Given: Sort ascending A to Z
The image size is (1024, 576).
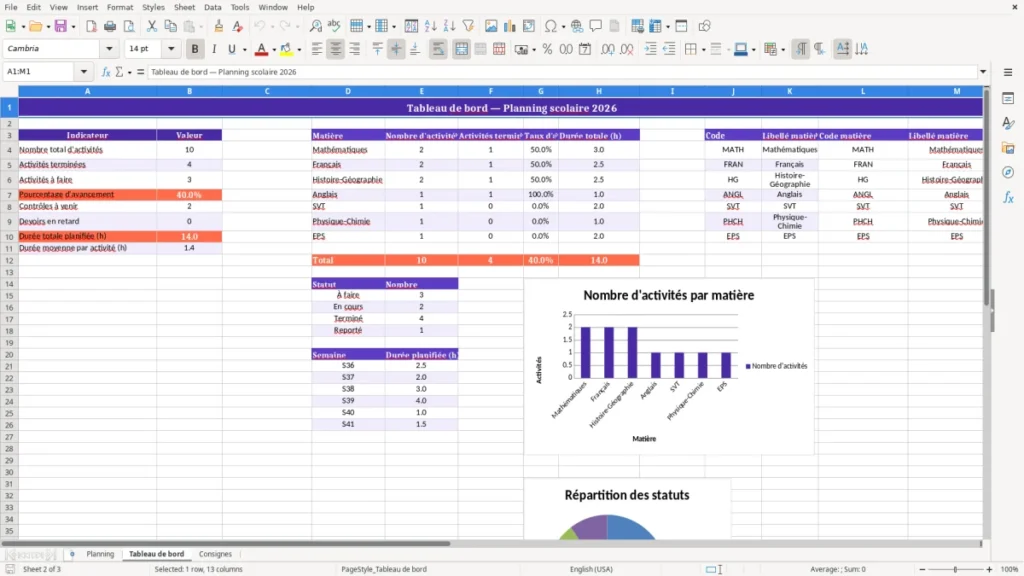Looking at the screenshot, I should tap(430, 26).
